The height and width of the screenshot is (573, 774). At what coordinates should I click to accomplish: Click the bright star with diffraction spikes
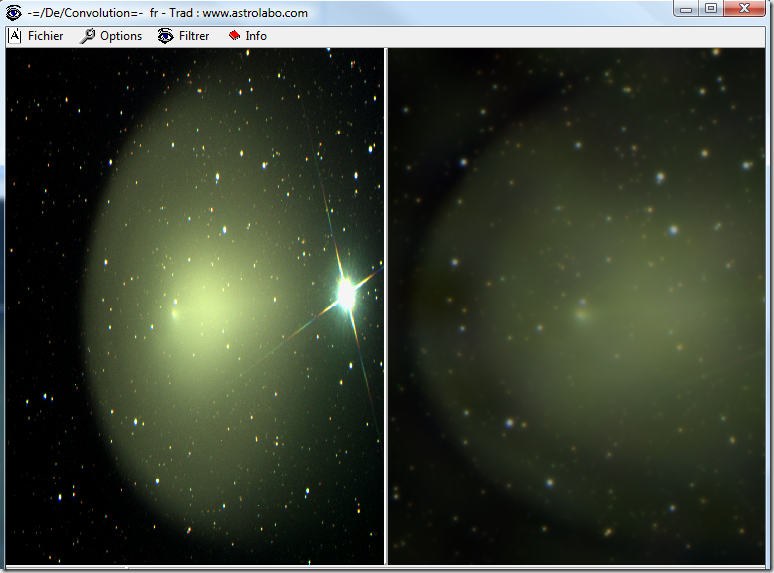346,293
